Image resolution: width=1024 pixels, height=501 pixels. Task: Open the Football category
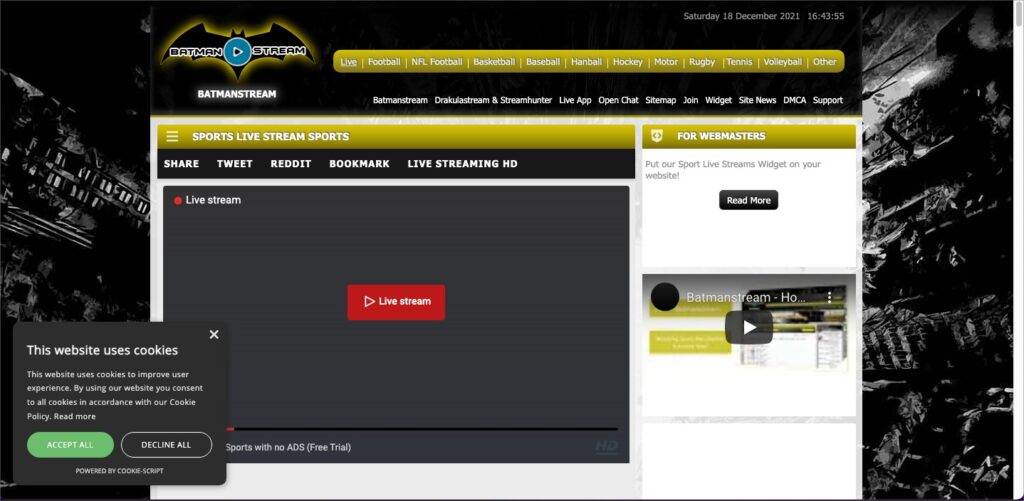point(384,62)
